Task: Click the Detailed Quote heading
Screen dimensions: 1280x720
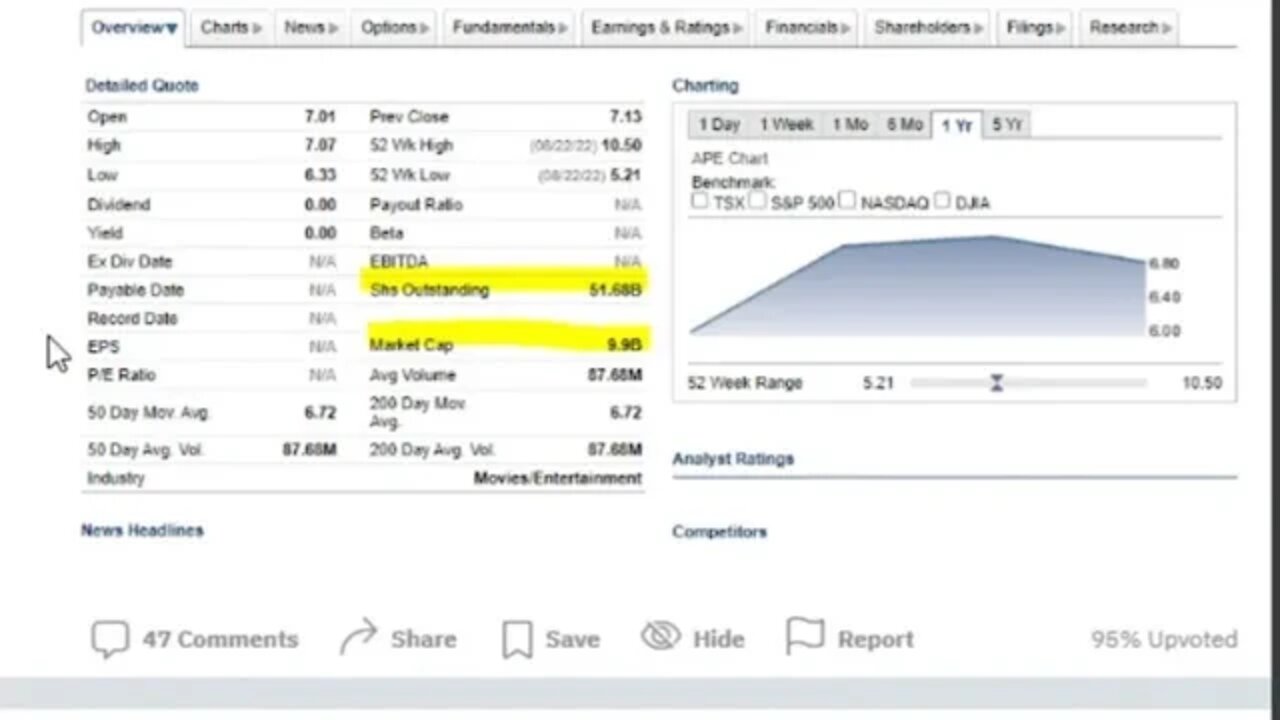Action: click(x=142, y=86)
